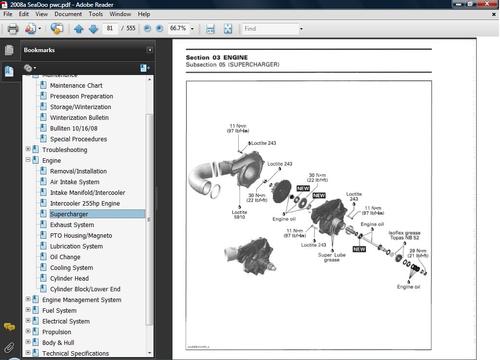Click the fit width scrolling icon
Image resolution: width=500 pixels, height=360 pixels.
(210, 29)
